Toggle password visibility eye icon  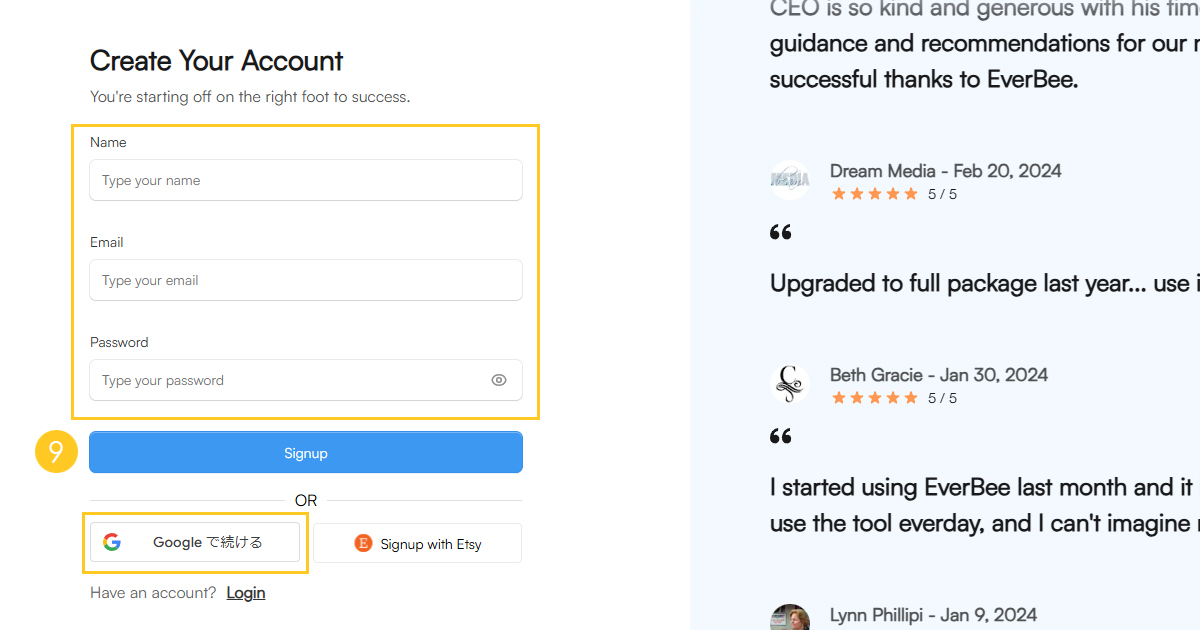click(499, 380)
